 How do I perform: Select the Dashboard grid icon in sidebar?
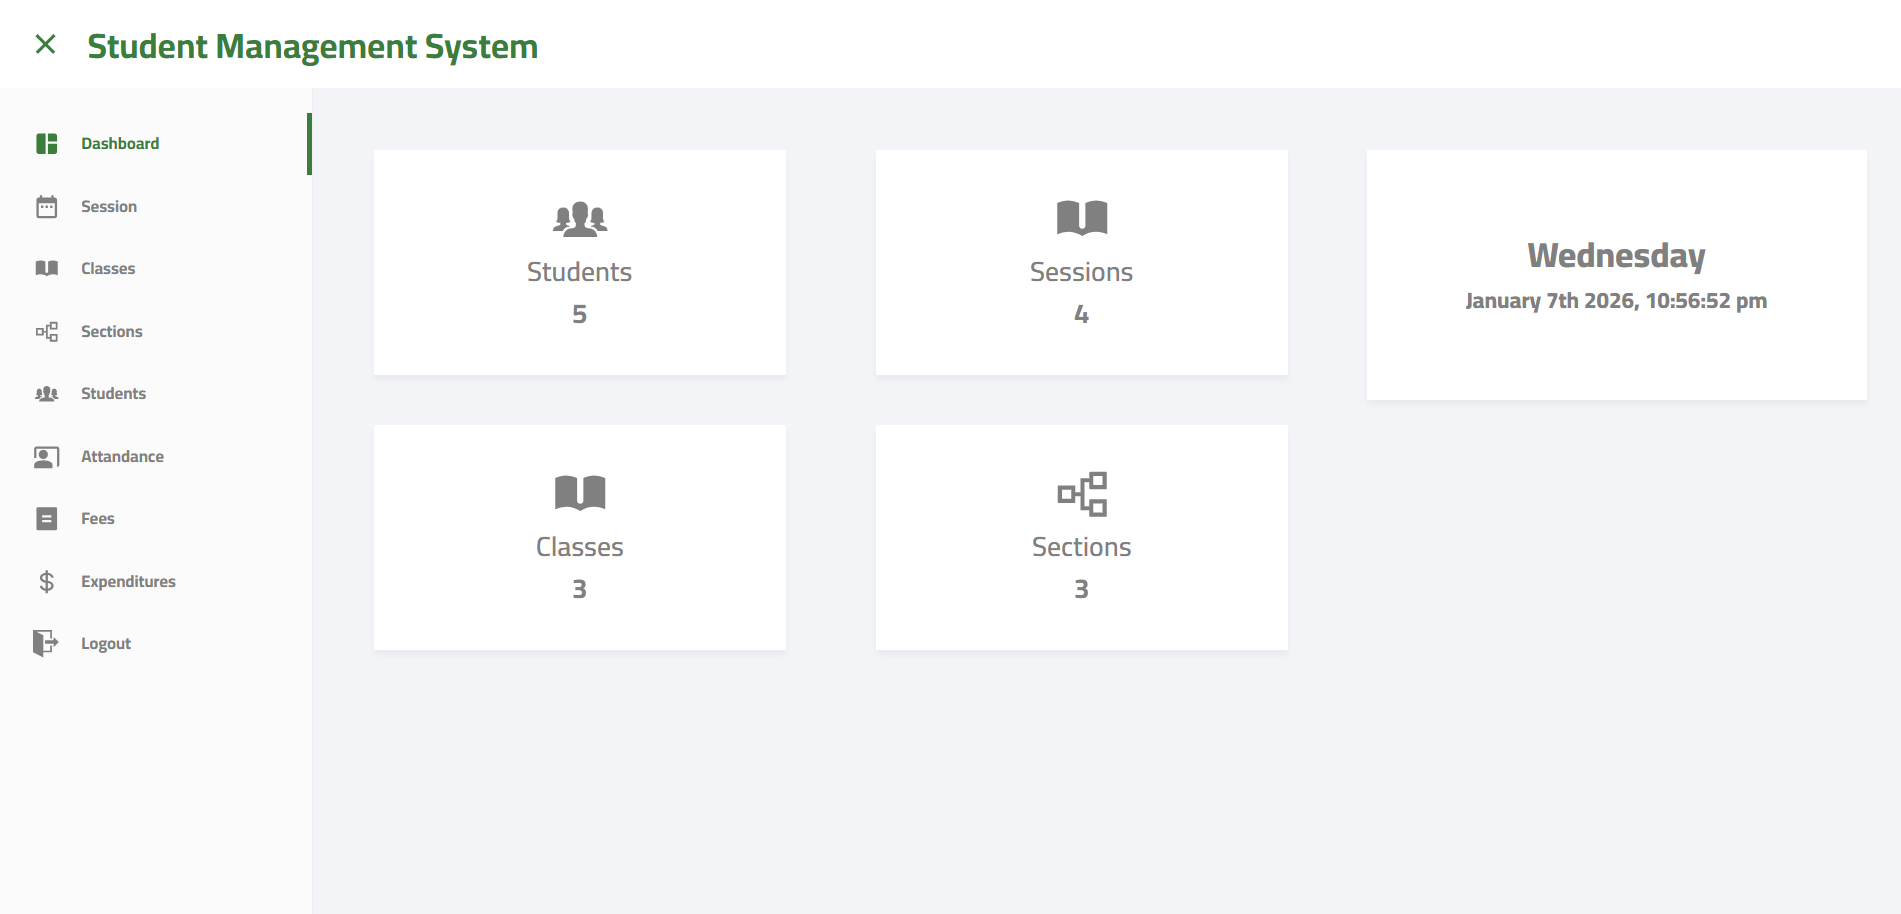point(46,143)
